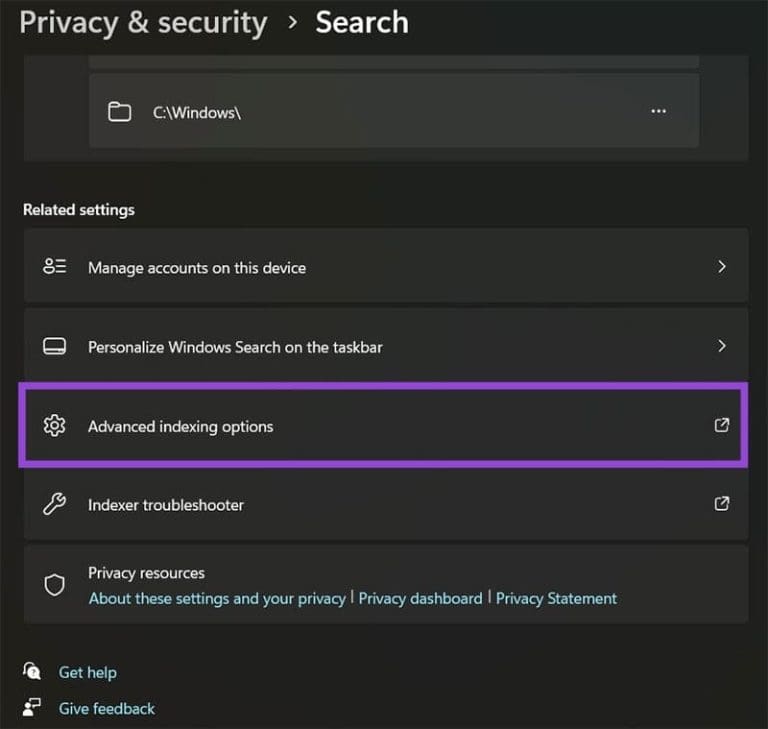
Task: Click the Give feedback link
Action: click(106, 708)
